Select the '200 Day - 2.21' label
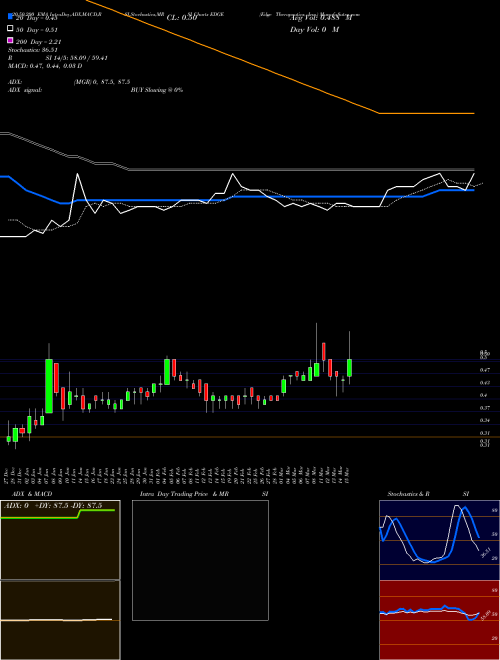The width and height of the screenshot is (500, 660). click(39, 42)
